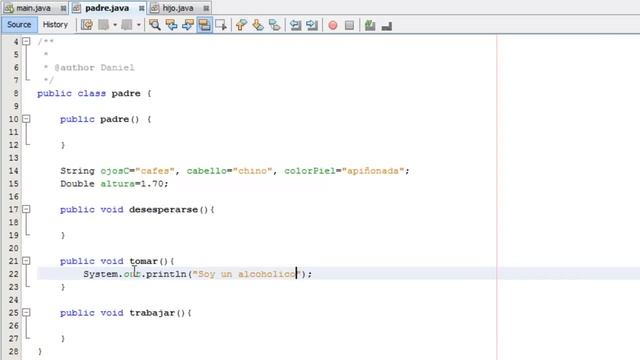Click the 'tomar' method name
Screen dimensions: 640x360
[144, 261]
